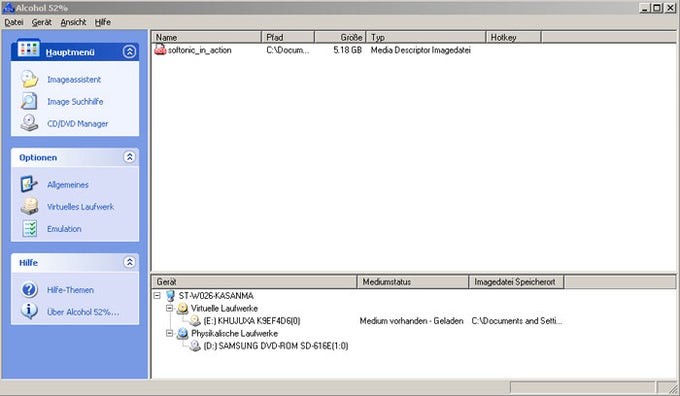Screen dimensions: 680x396
Task: Open CD/DVD Manager link
Action: pos(78,124)
